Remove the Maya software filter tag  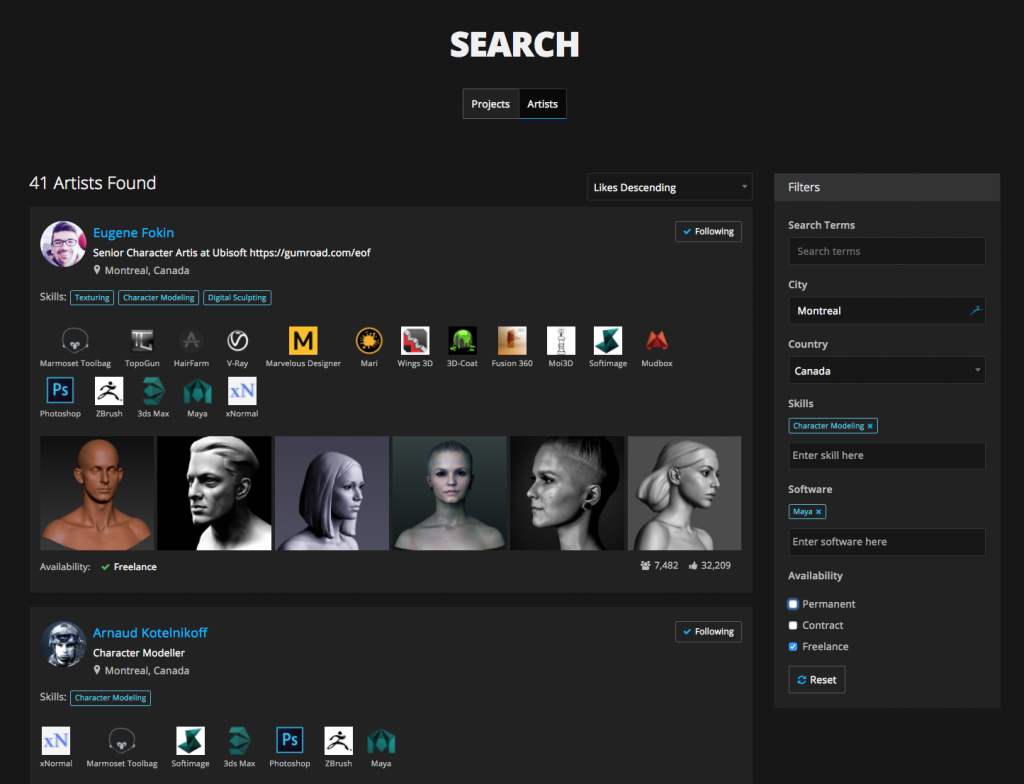819,512
